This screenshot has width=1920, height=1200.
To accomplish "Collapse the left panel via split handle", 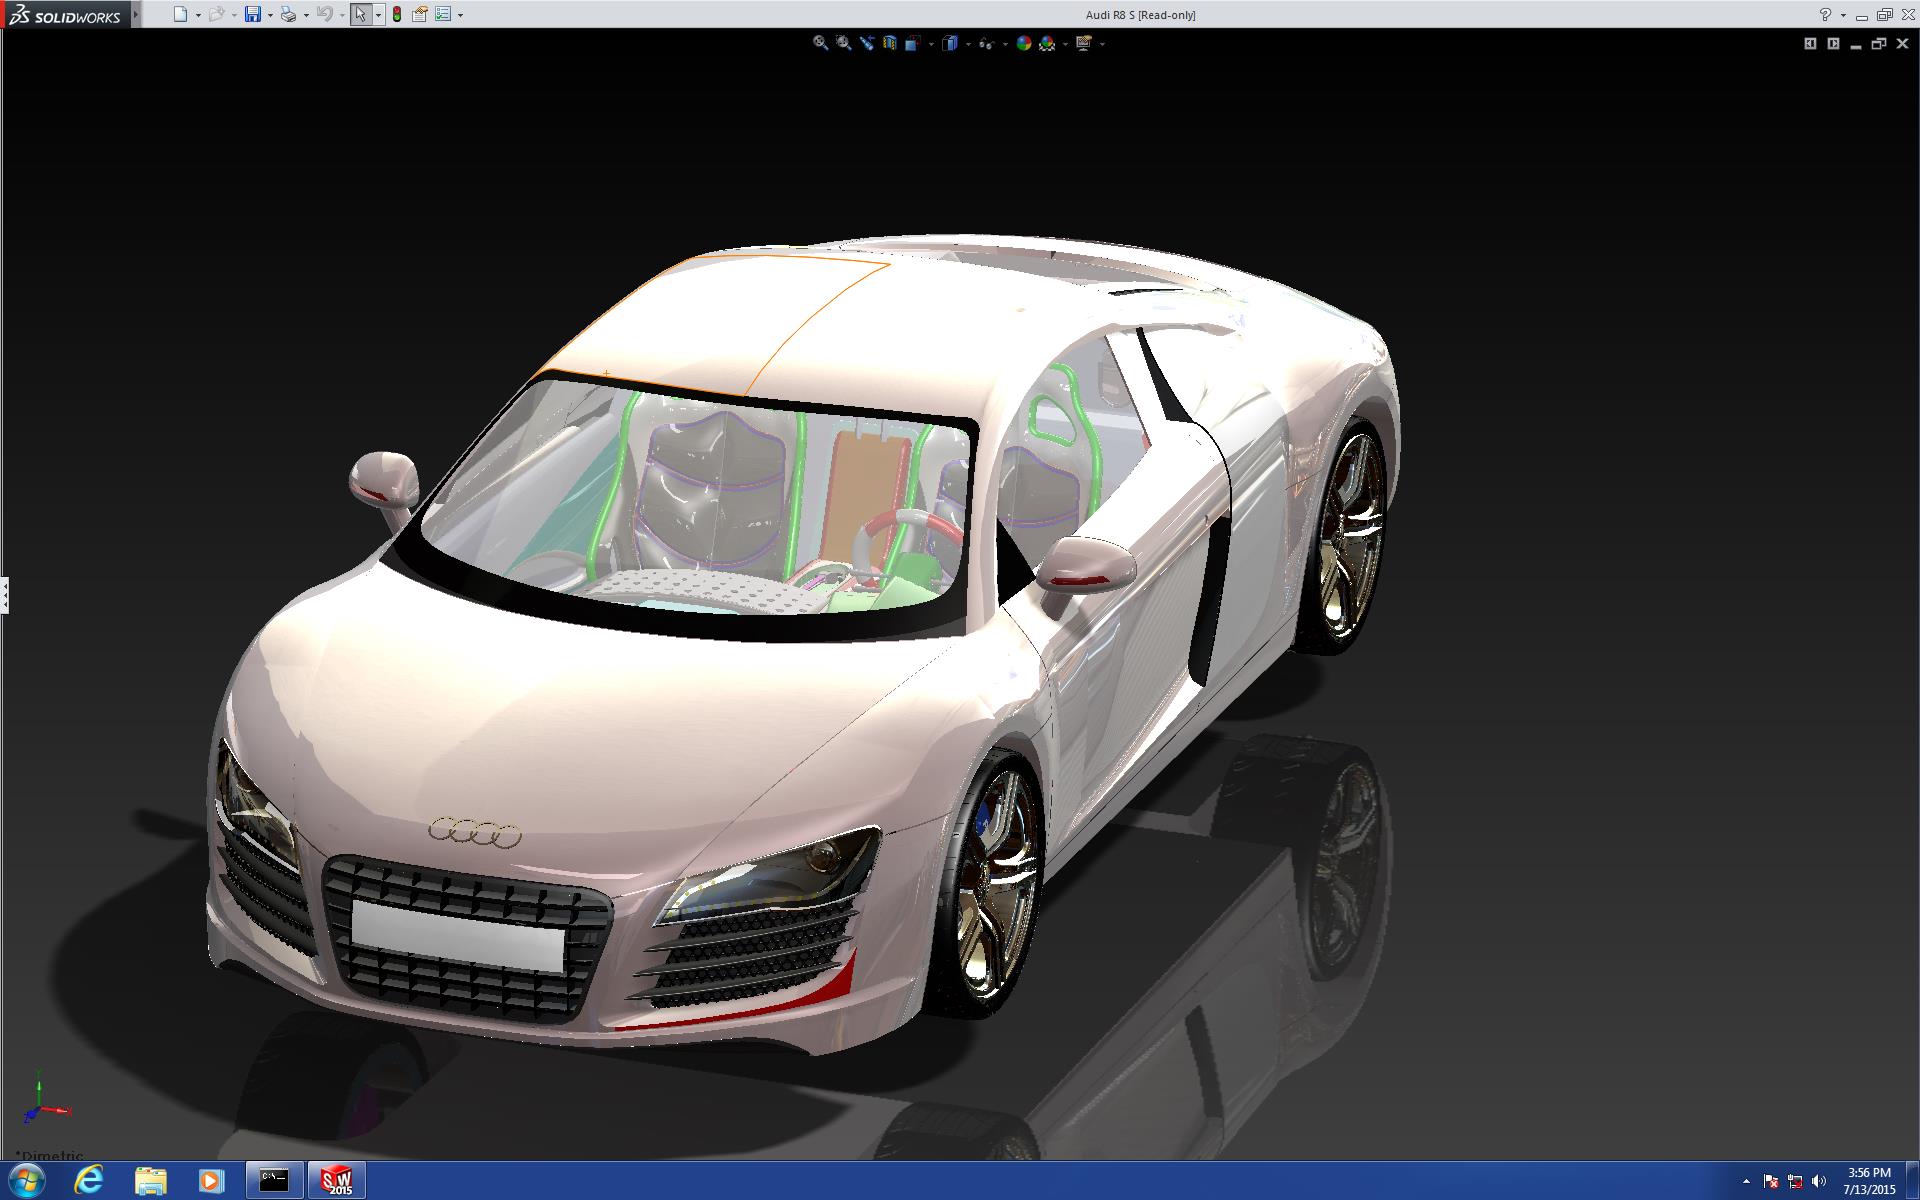I will (4, 595).
